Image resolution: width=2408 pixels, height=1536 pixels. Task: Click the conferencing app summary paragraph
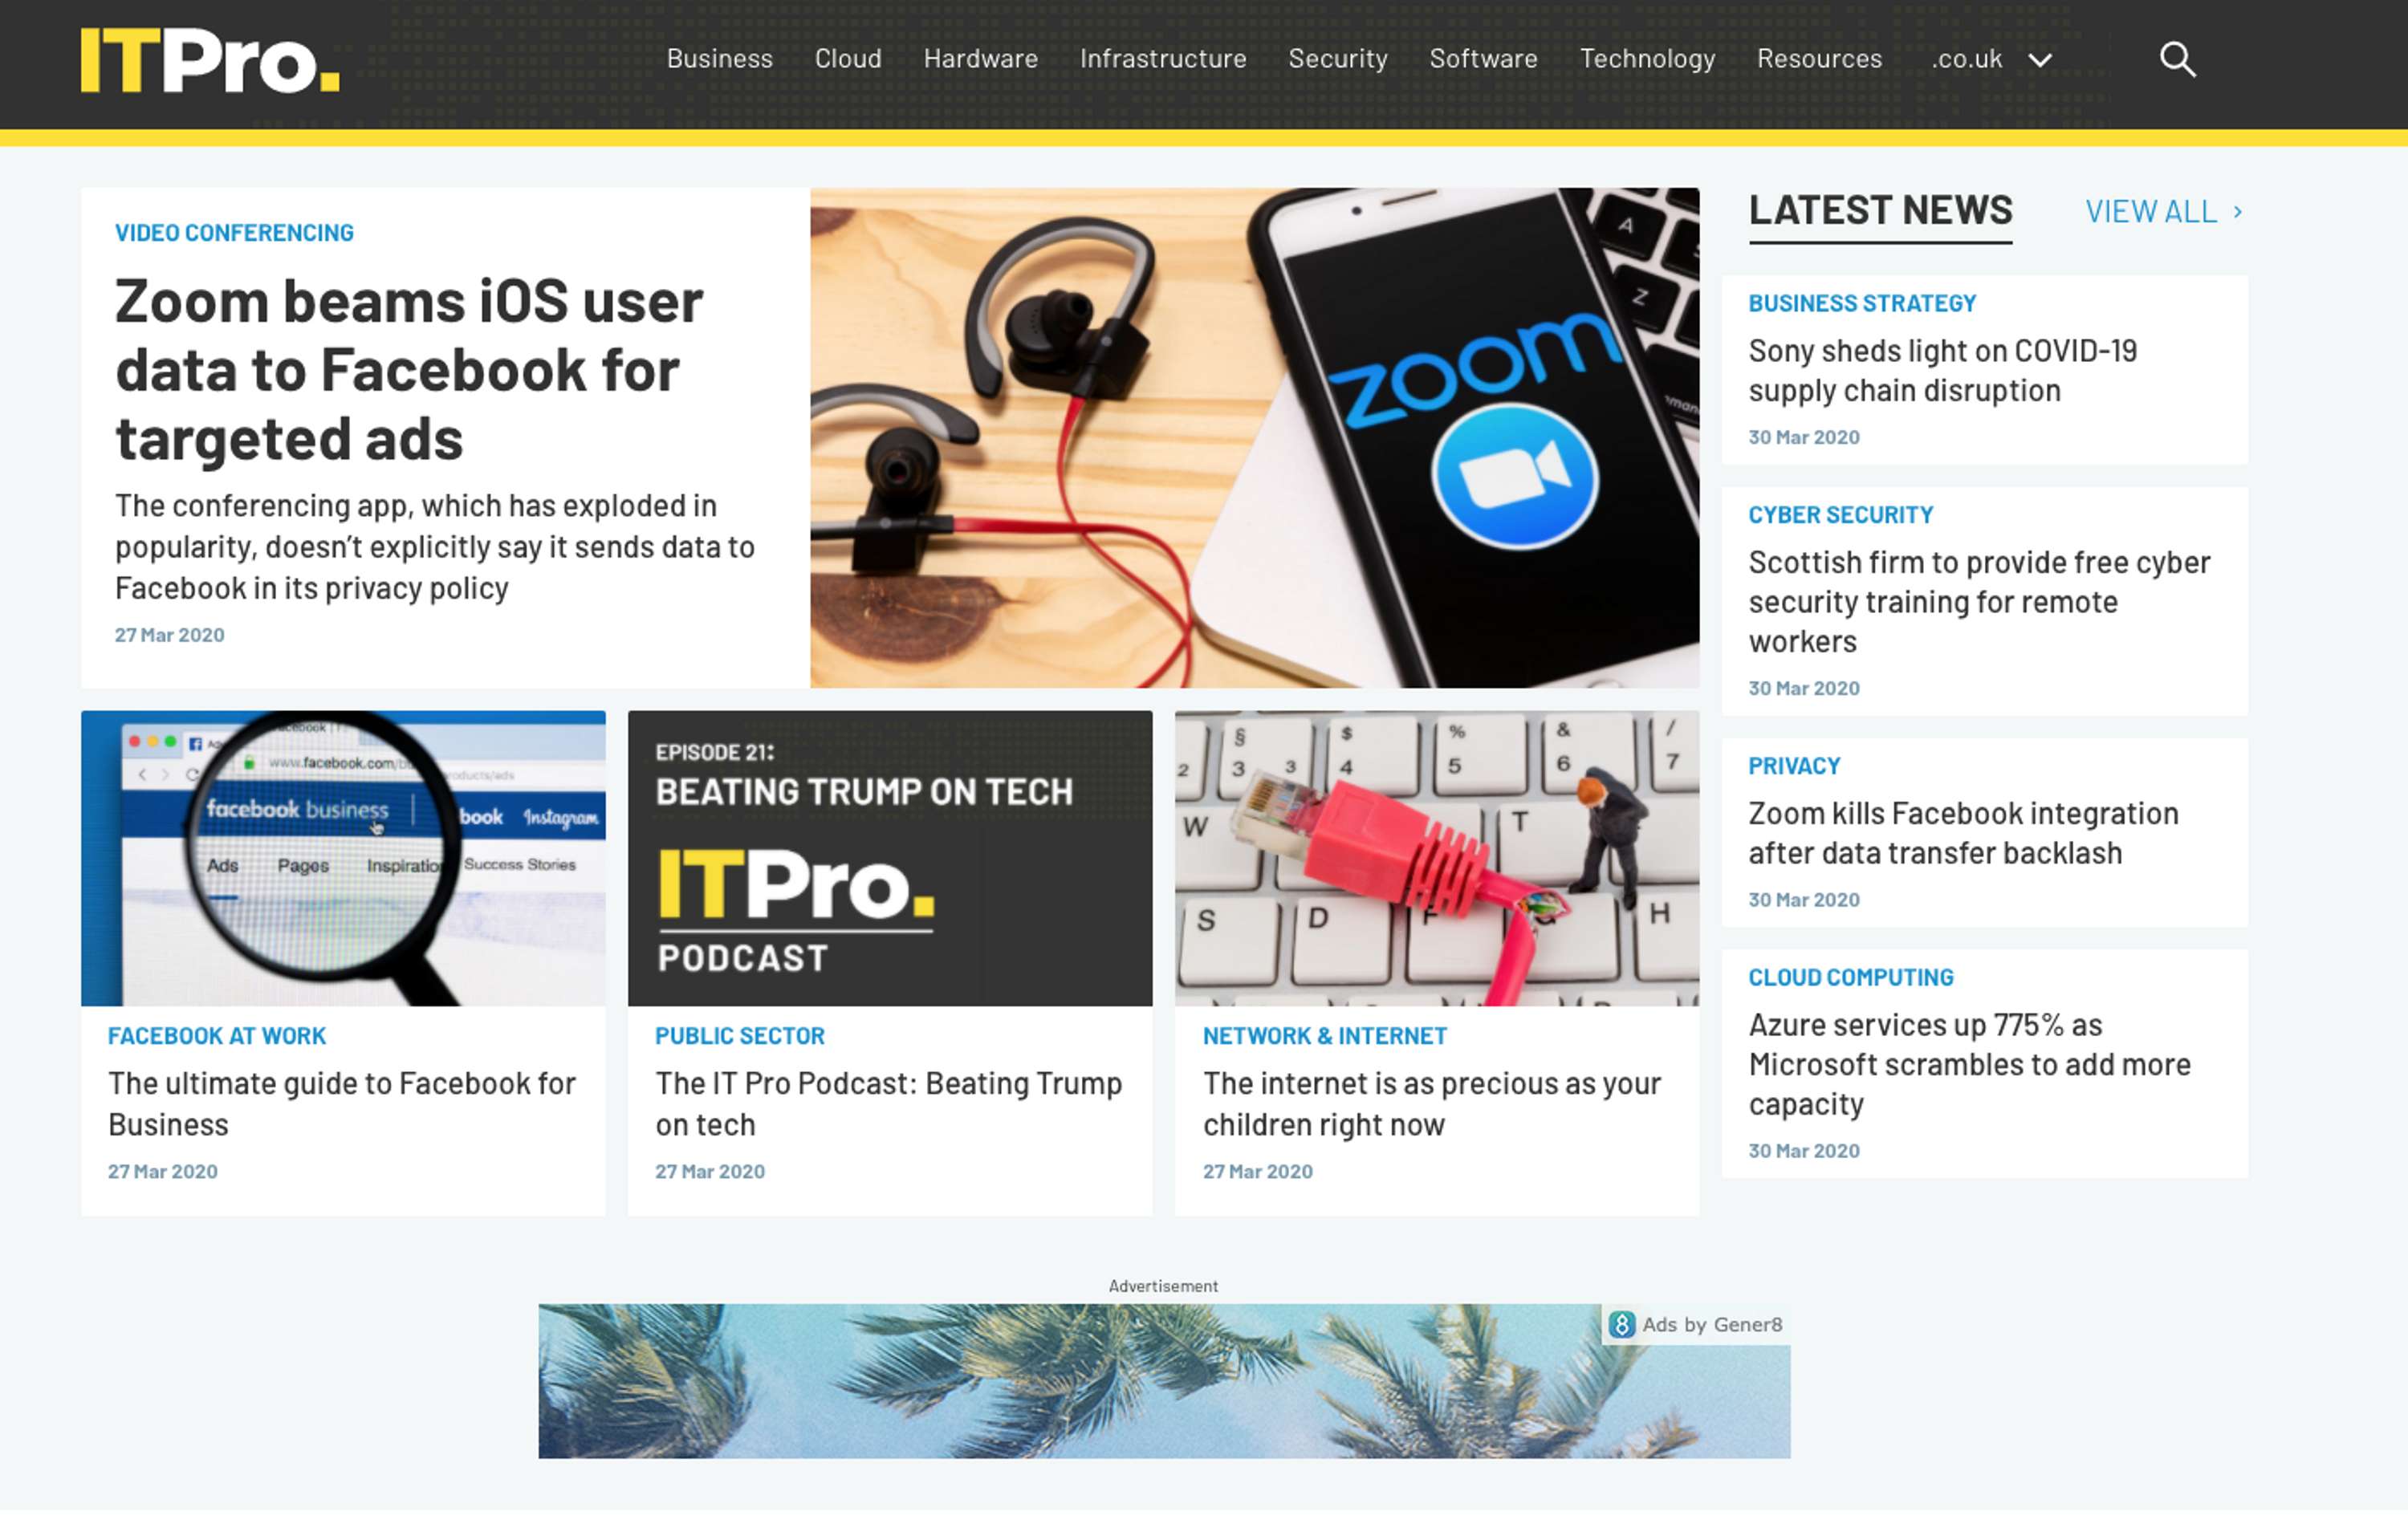[x=435, y=546]
